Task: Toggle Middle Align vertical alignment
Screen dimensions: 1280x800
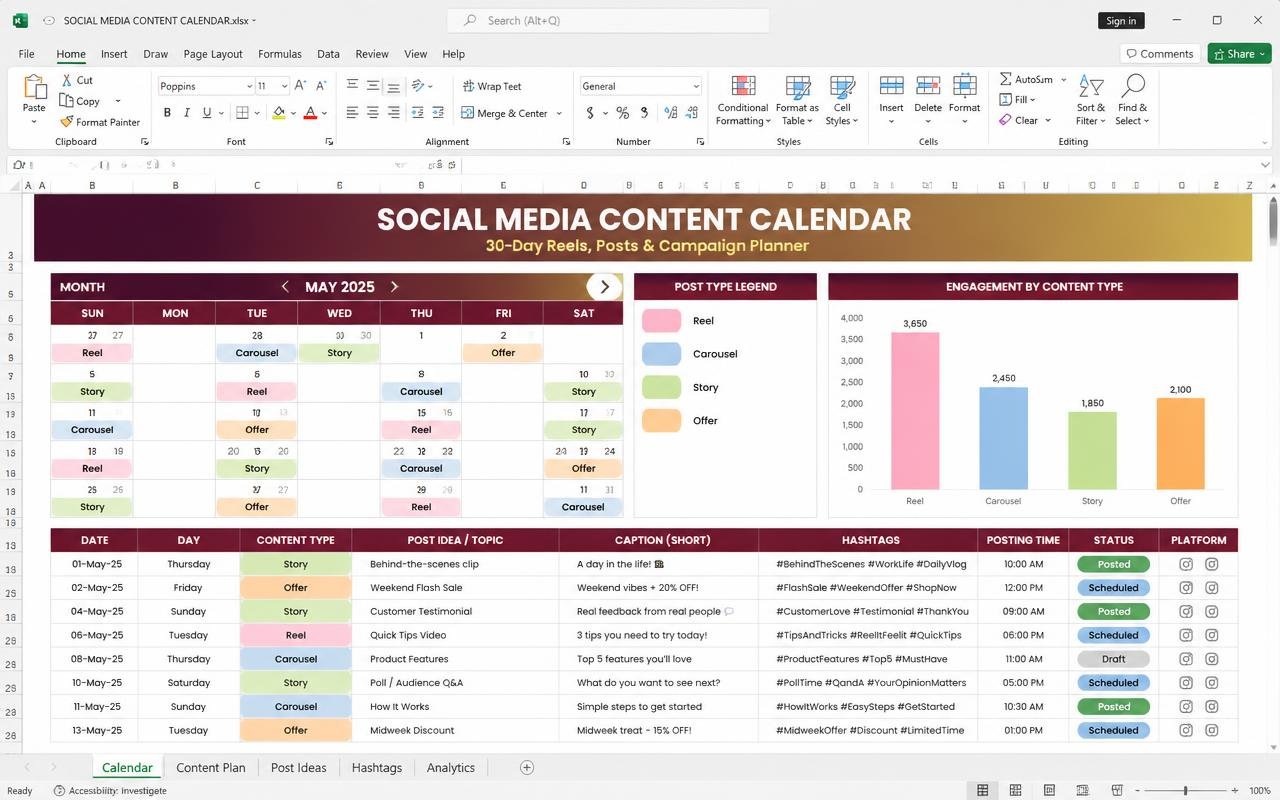Action: 373,86
